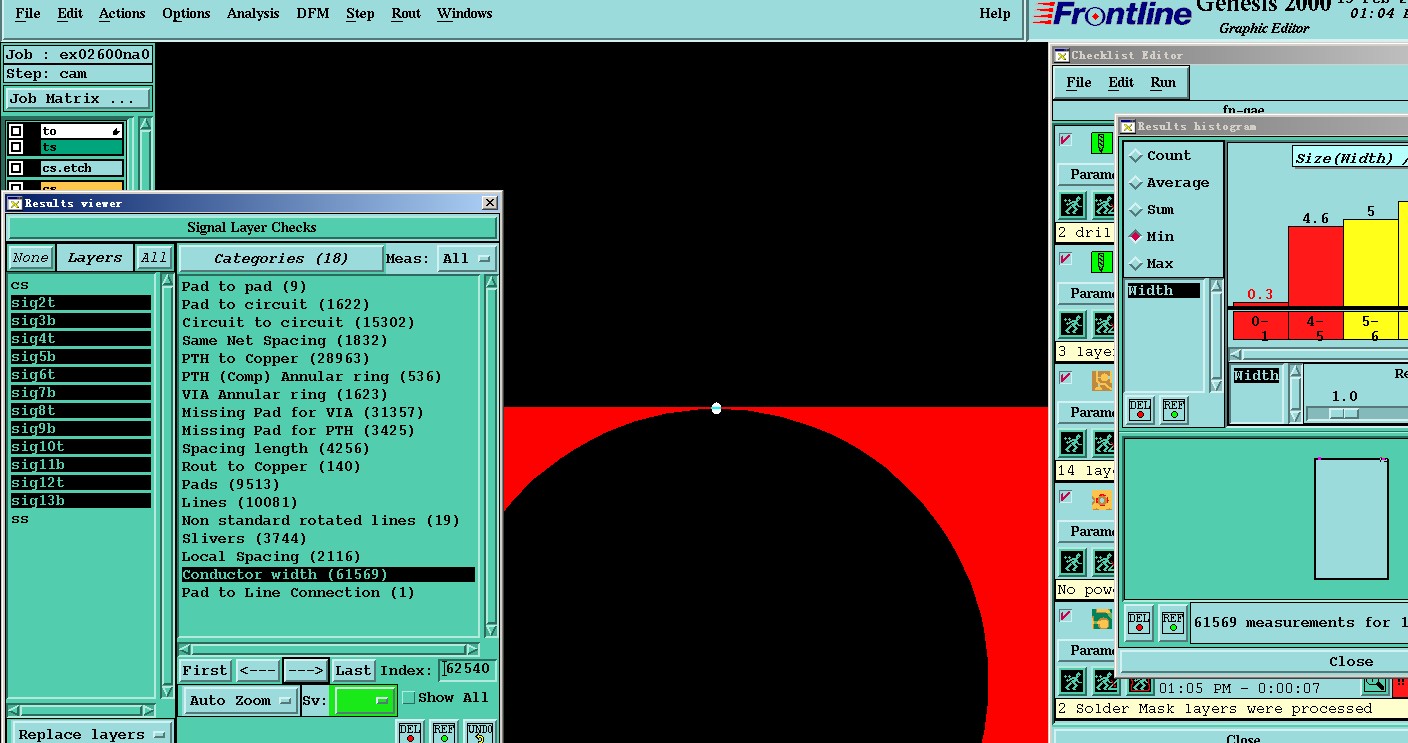Enable the Show All checkbox

pyautogui.click(x=408, y=698)
